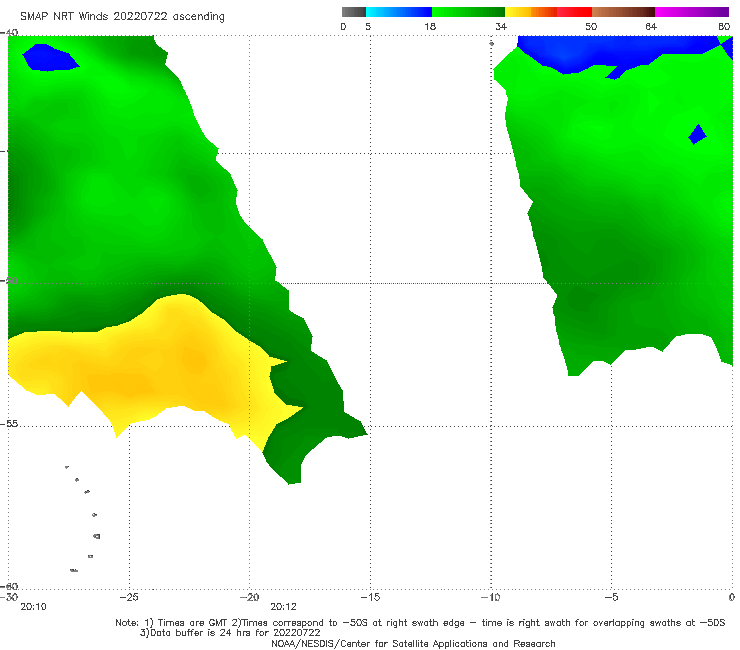Screen dimensions: 740x650
Task: Click longitude axis label '-20'
Action: pyautogui.click(x=249, y=597)
